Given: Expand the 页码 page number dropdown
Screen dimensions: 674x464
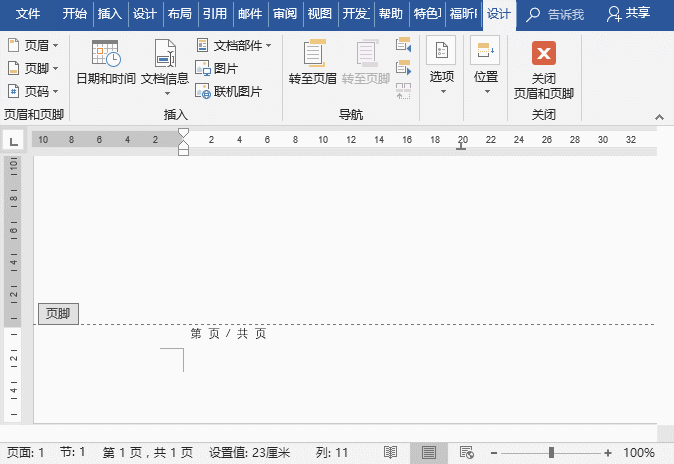Looking at the screenshot, I should pos(33,91).
